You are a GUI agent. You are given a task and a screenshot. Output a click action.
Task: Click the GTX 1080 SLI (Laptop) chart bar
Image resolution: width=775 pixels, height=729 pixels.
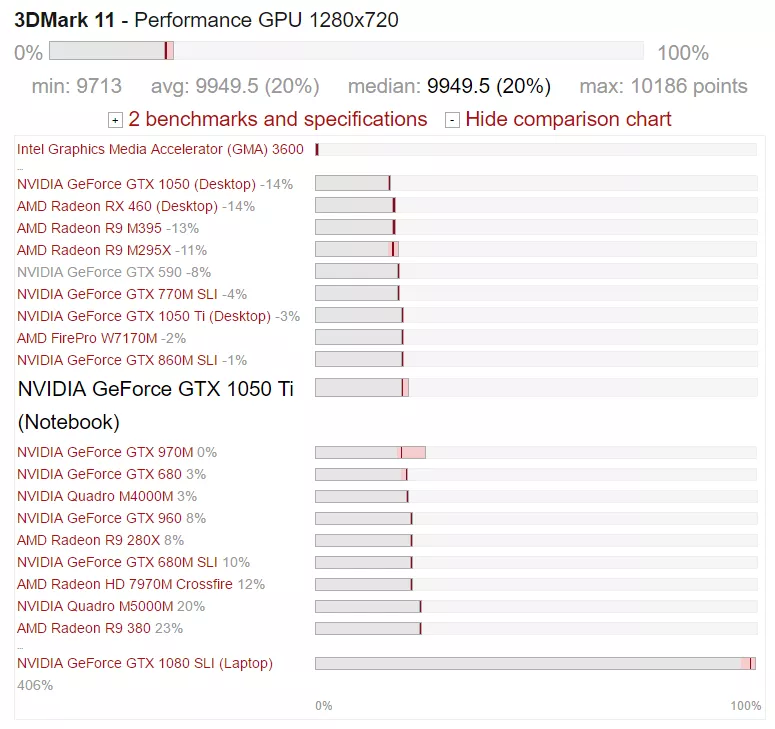click(x=535, y=663)
